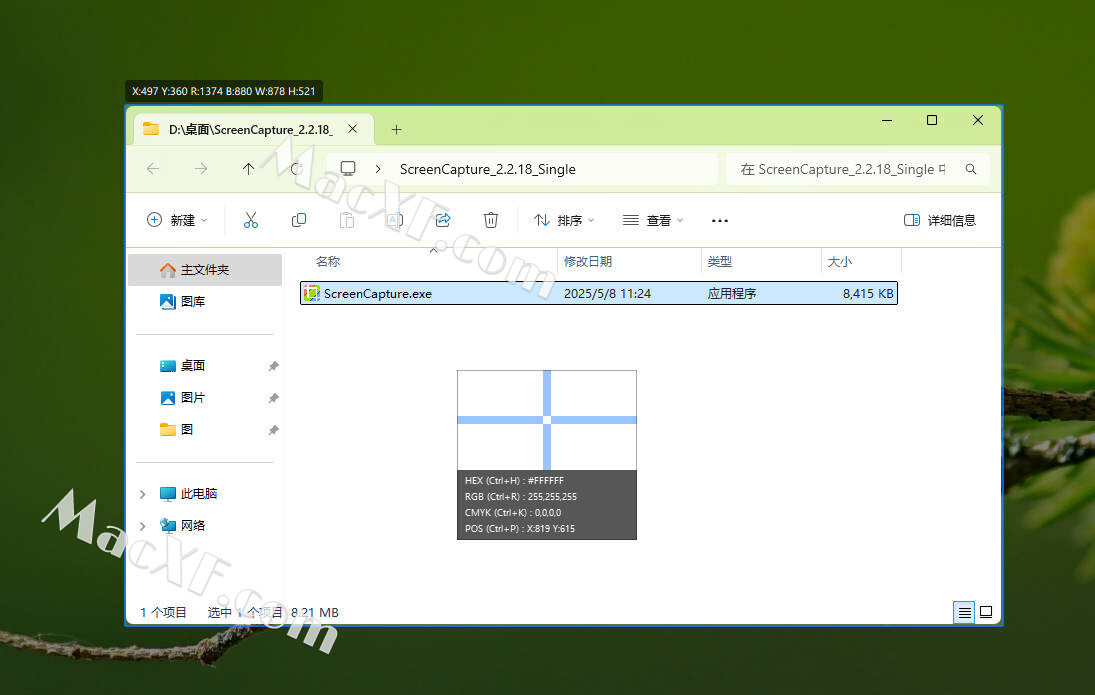Select the D:\桌面\ScreenCapture_2.2.18 tab
1095x695 pixels.
tap(251, 129)
